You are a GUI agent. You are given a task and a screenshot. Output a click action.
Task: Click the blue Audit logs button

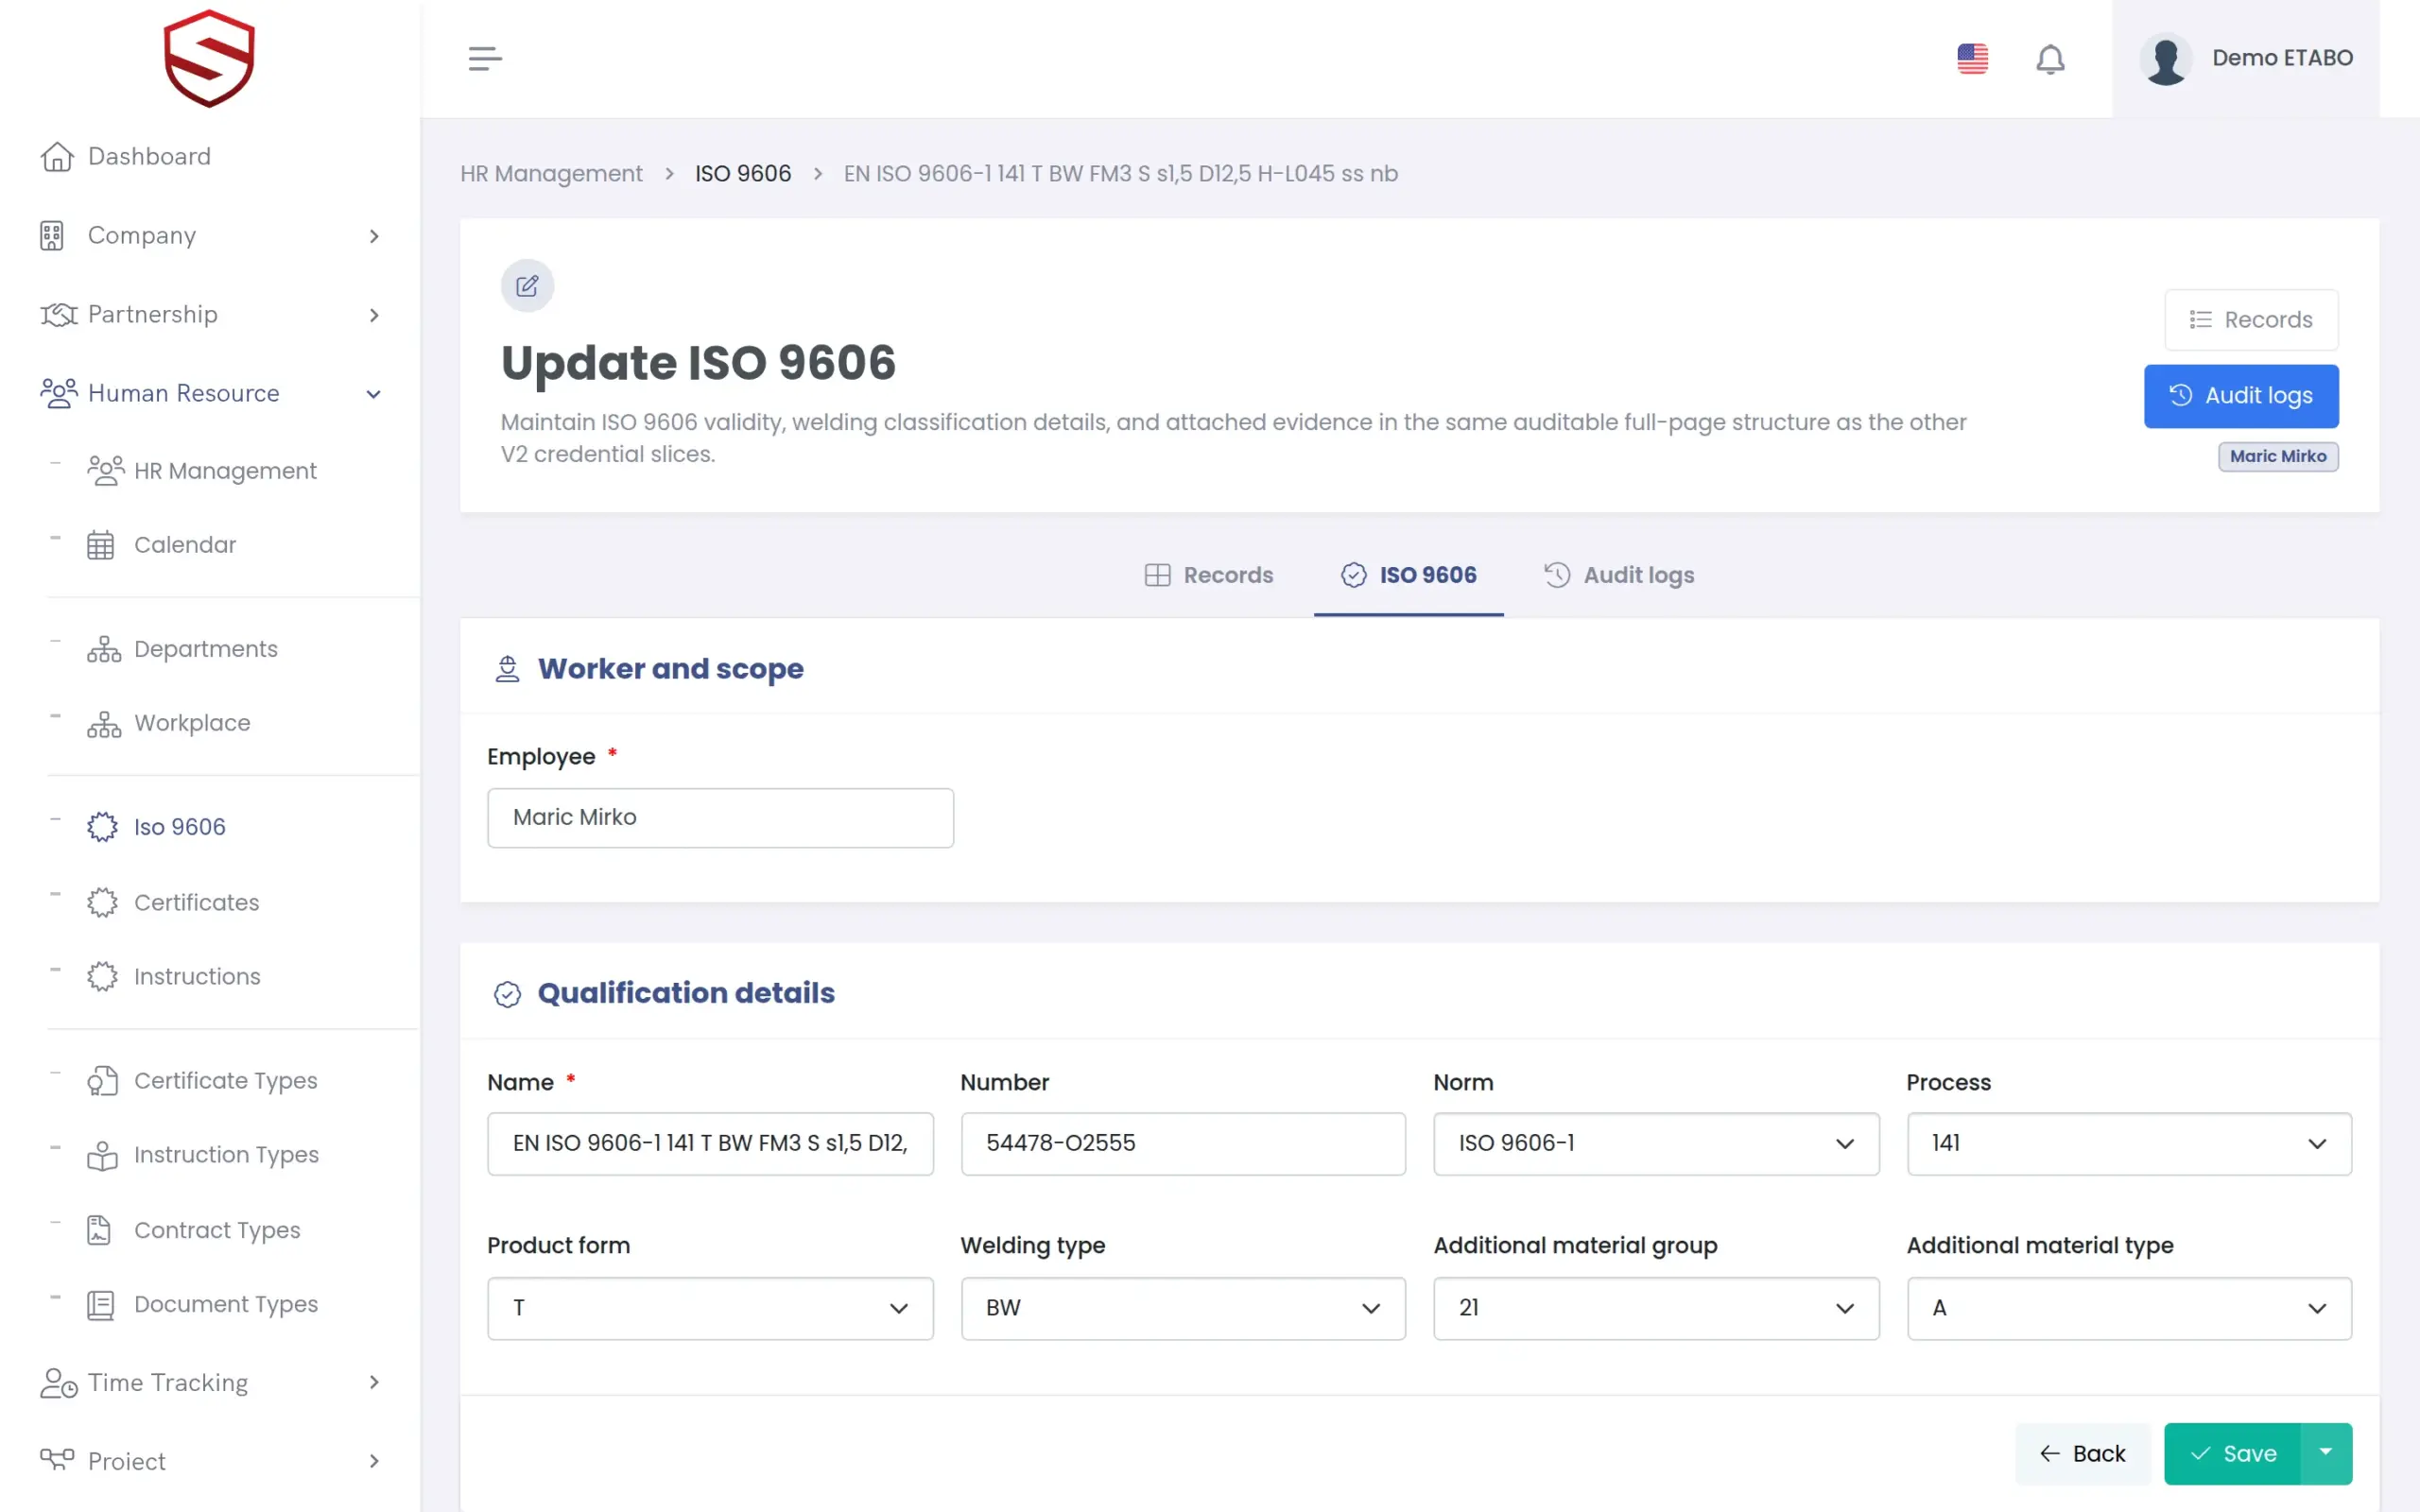click(2241, 396)
